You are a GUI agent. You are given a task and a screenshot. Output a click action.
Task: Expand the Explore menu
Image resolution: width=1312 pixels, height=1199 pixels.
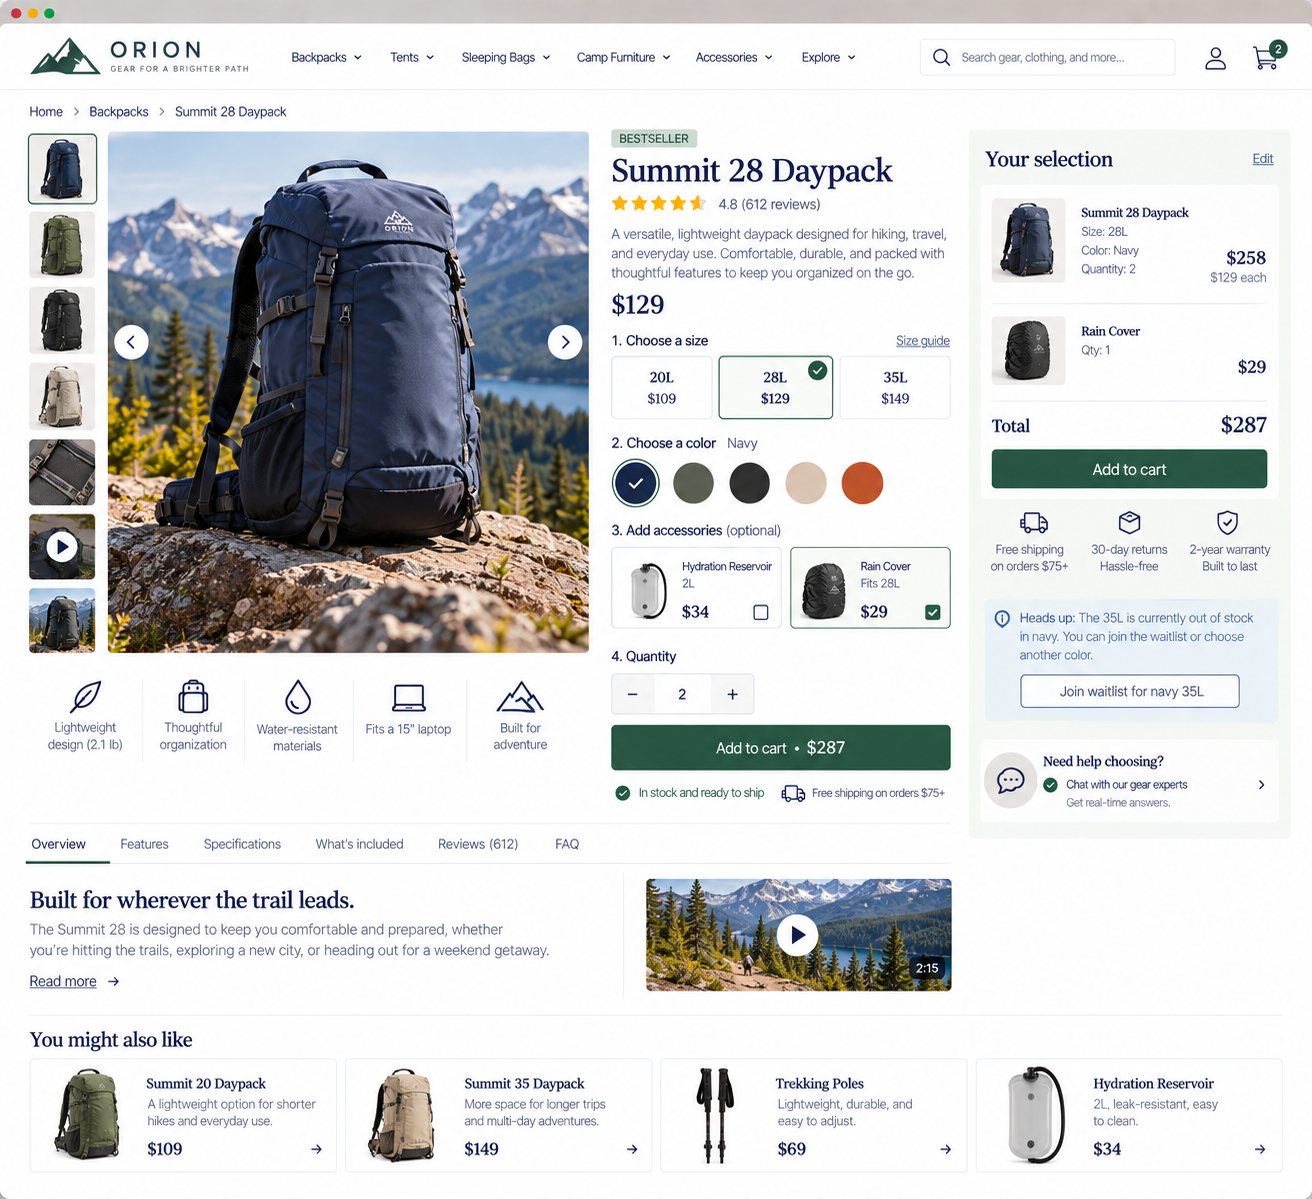coord(828,57)
